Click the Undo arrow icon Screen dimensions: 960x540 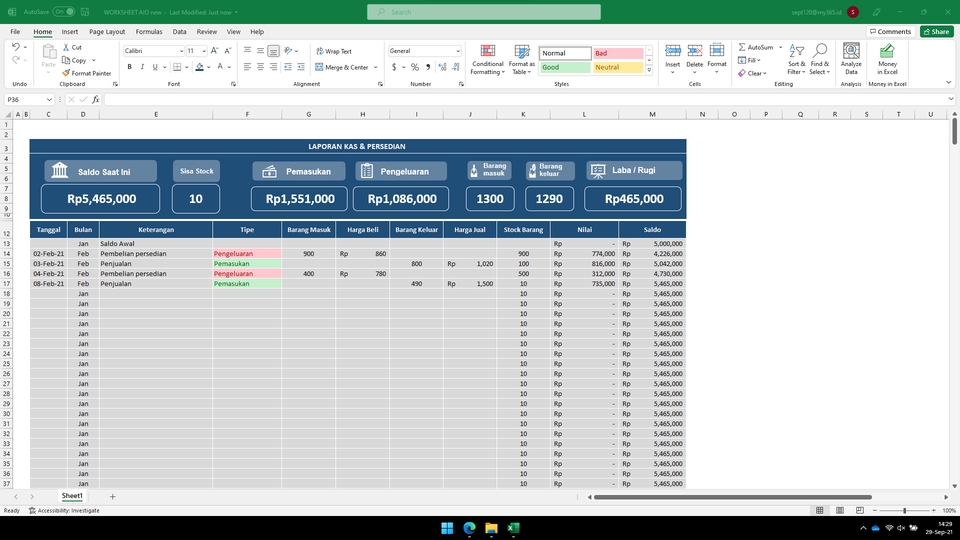point(16,47)
